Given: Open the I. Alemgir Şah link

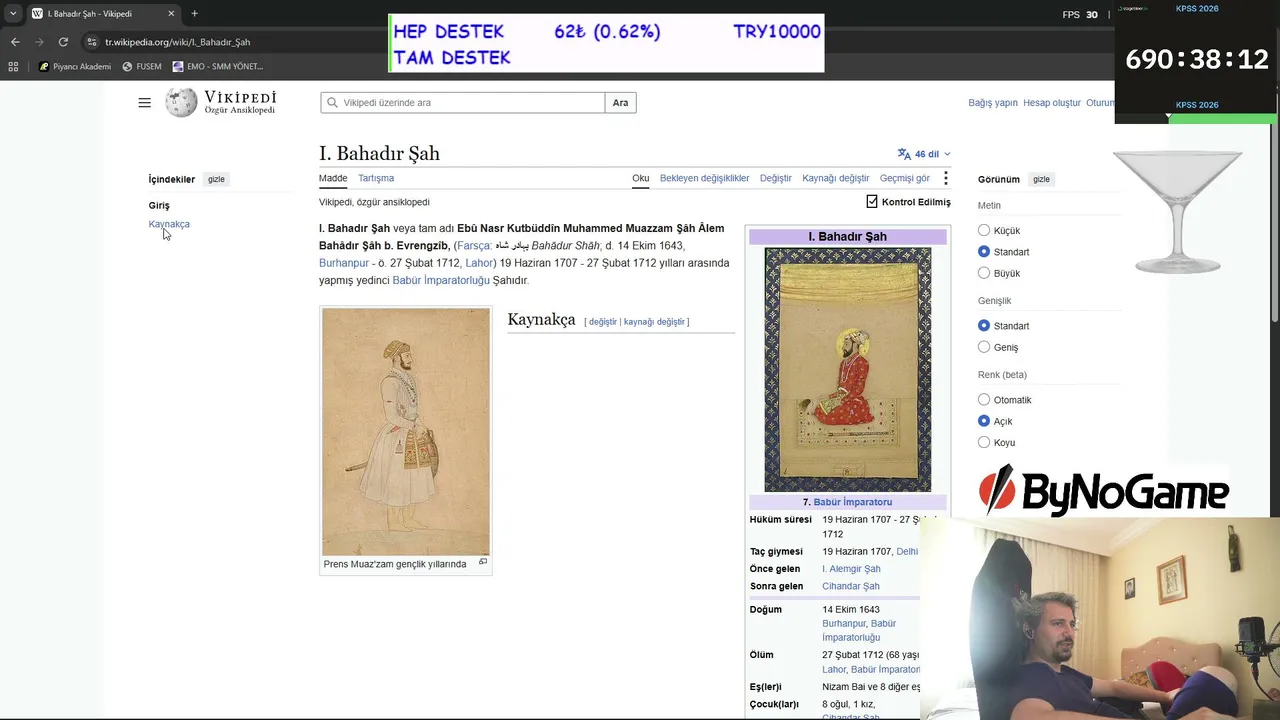Looking at the screenshot, I should click(x=851, y=569).
